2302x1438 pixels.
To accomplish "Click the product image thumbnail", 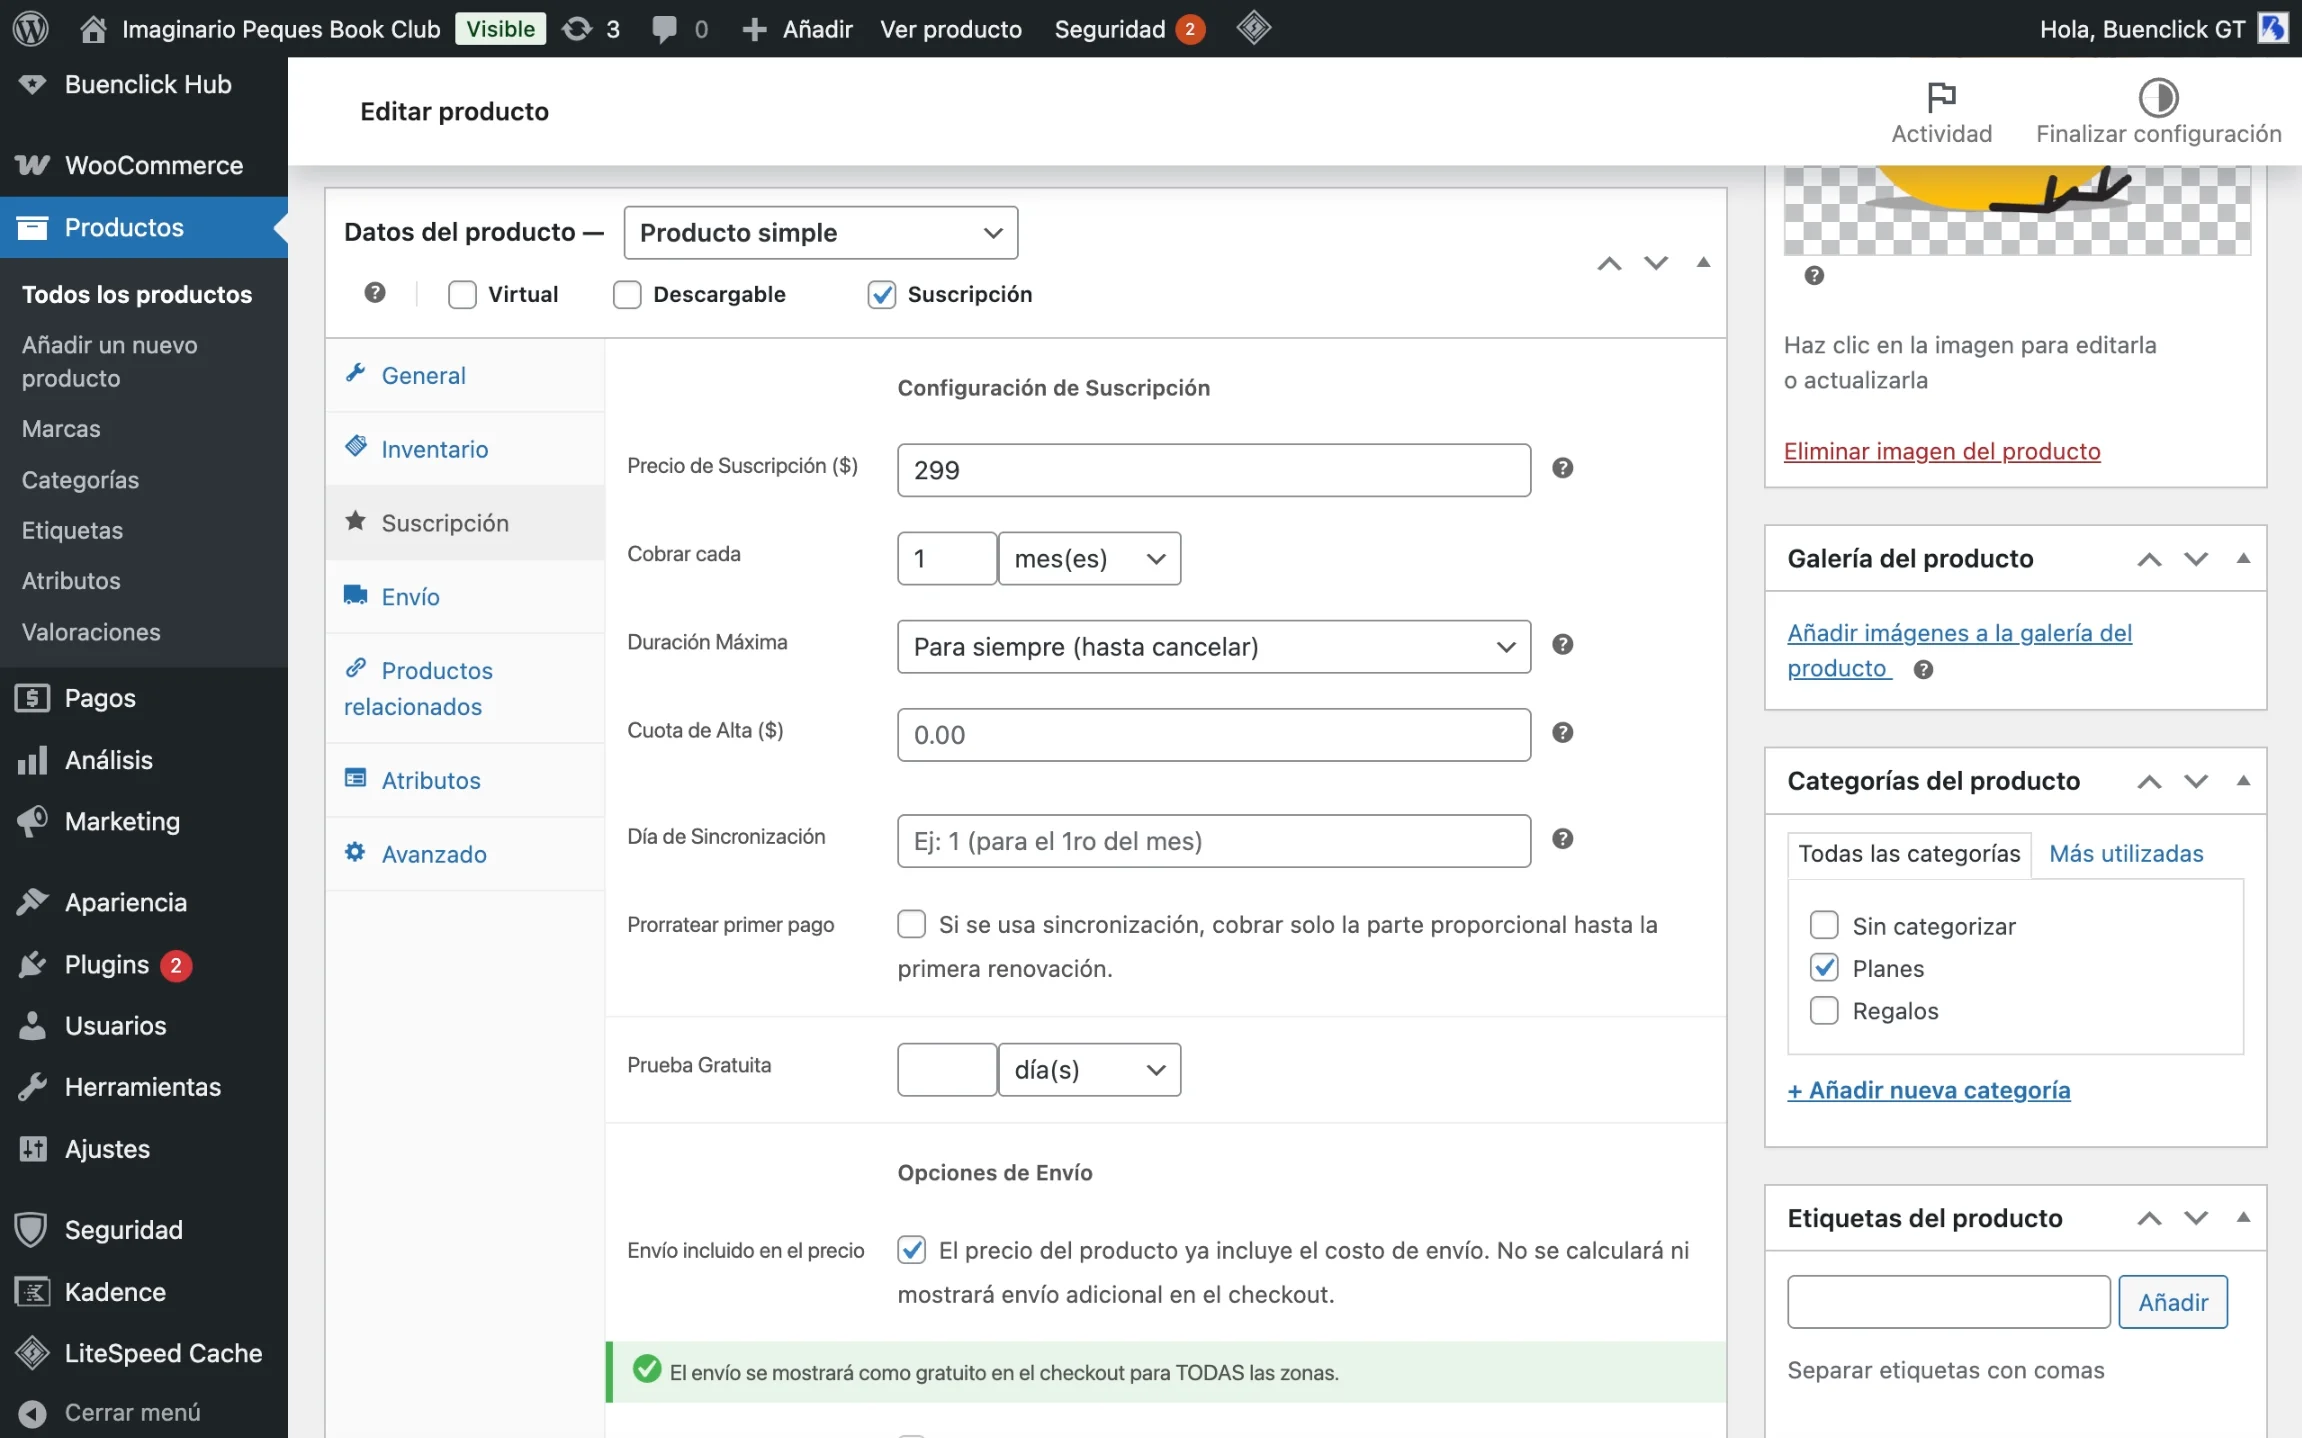I will click(2016, 210).
